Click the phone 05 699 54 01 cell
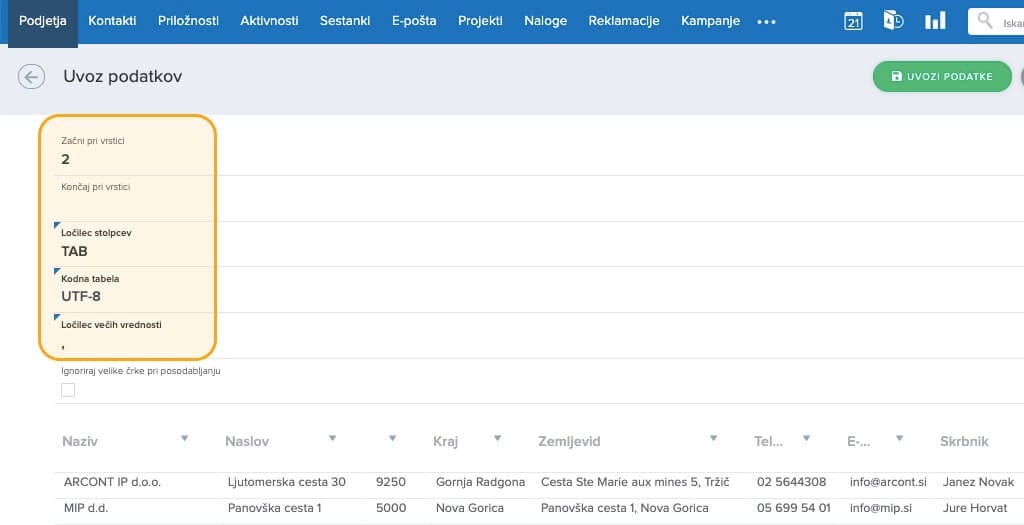Screen dimensions: 1024x525 (x=793, y=507)
